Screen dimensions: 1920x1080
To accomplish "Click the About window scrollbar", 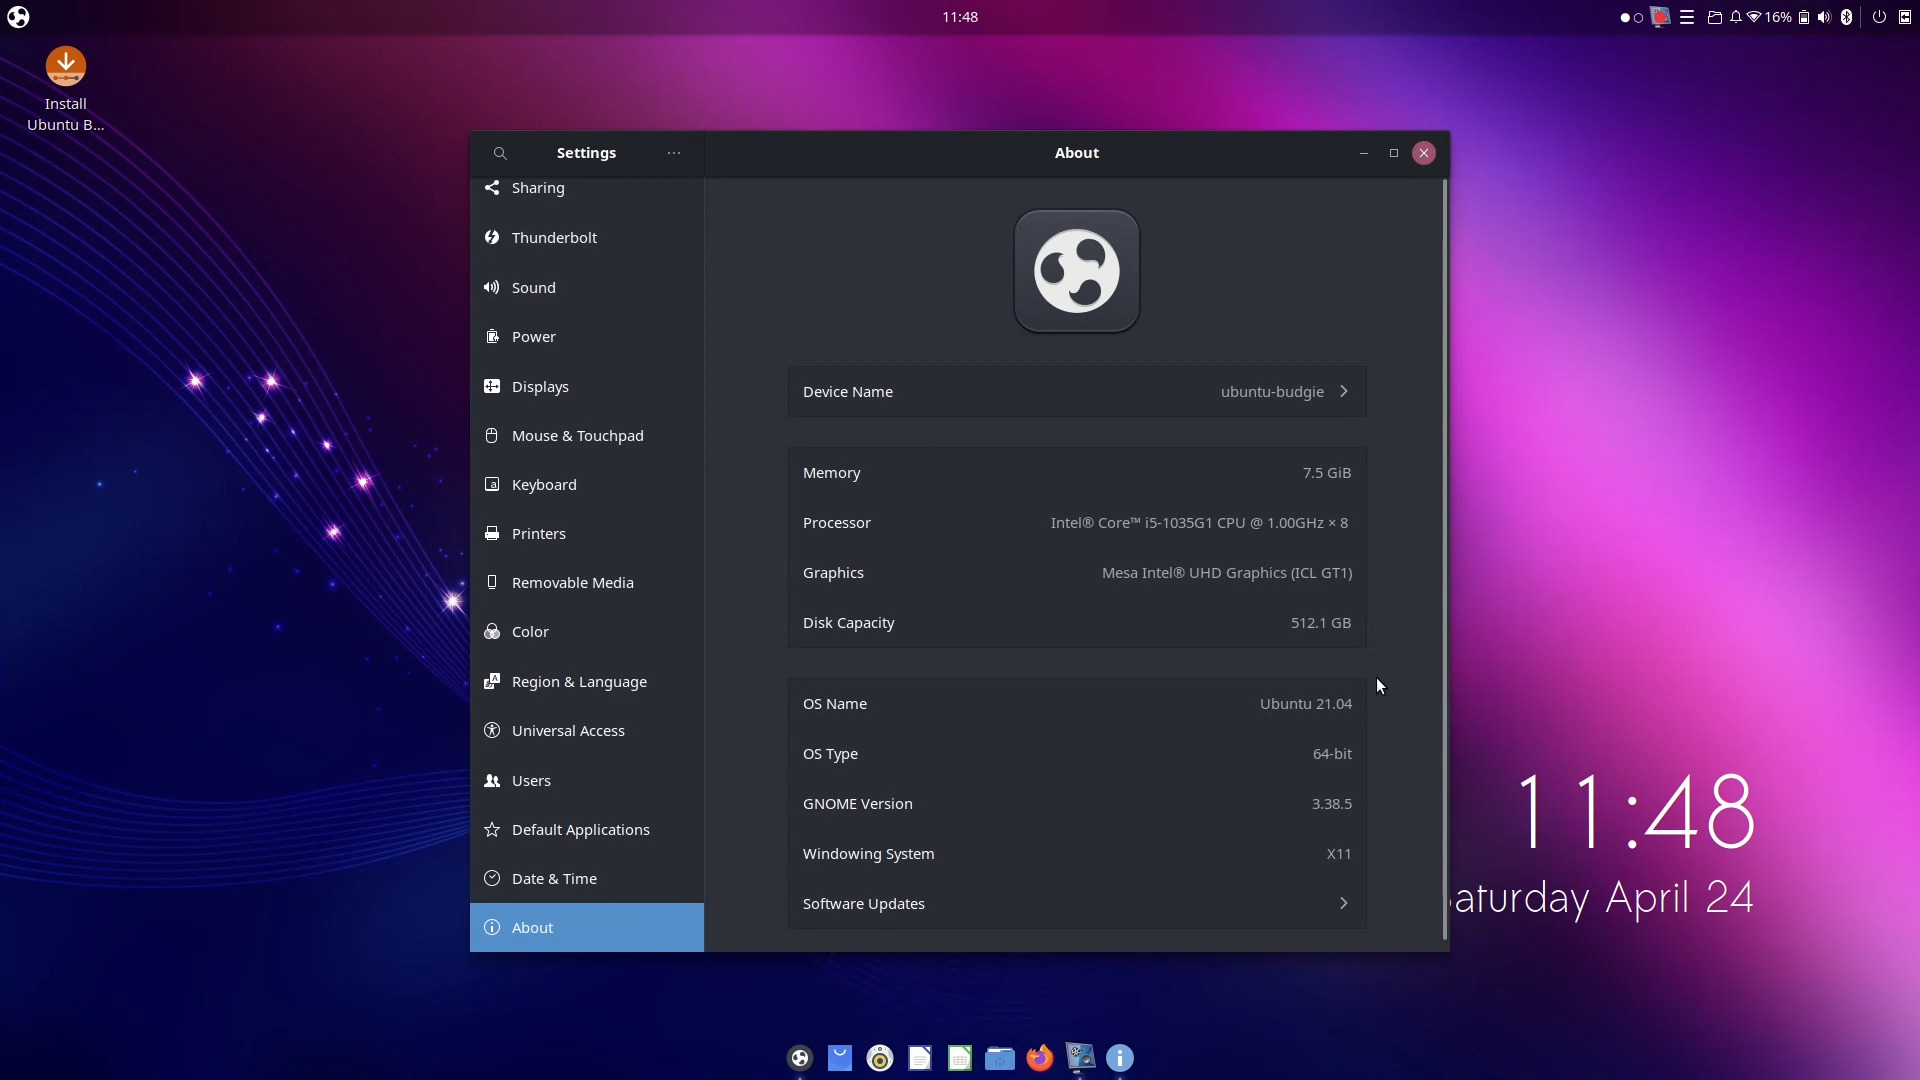I will [1445, 560].
